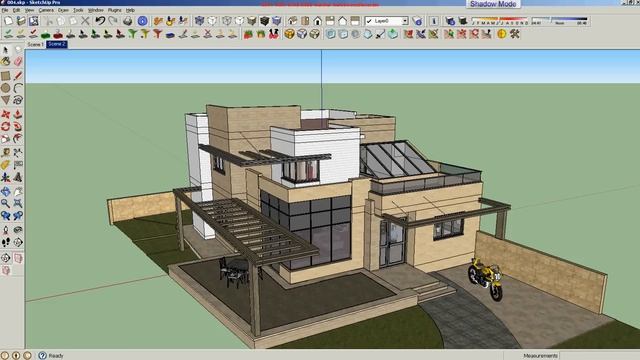
Task: Open the Draw menu
Action: pos(63,10)
